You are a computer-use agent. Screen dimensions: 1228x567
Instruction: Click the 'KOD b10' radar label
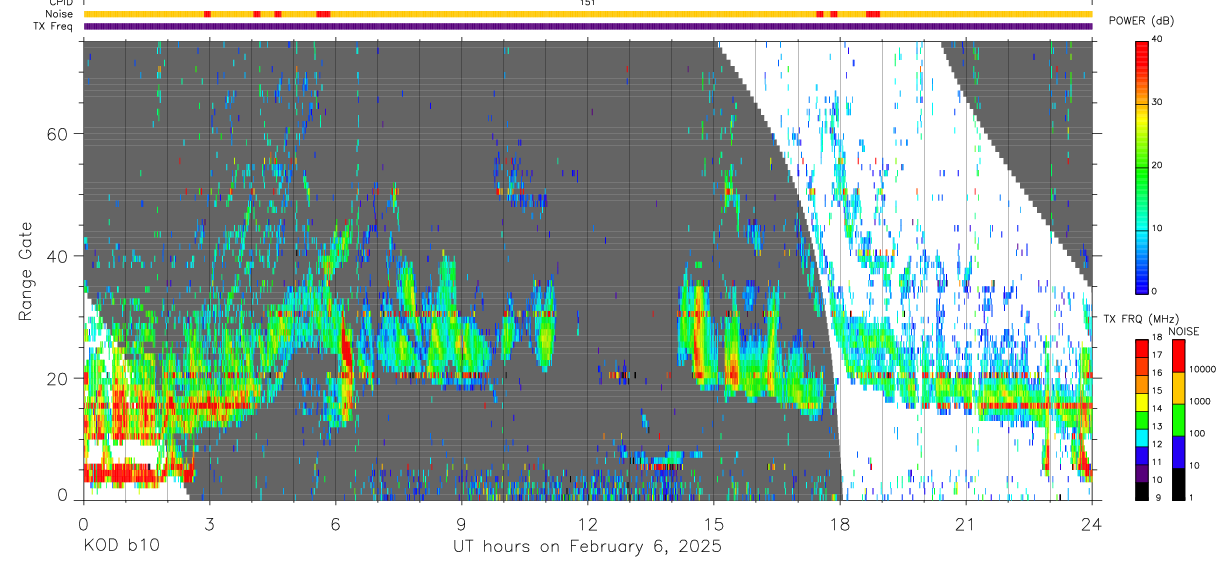tap(121, 546)
